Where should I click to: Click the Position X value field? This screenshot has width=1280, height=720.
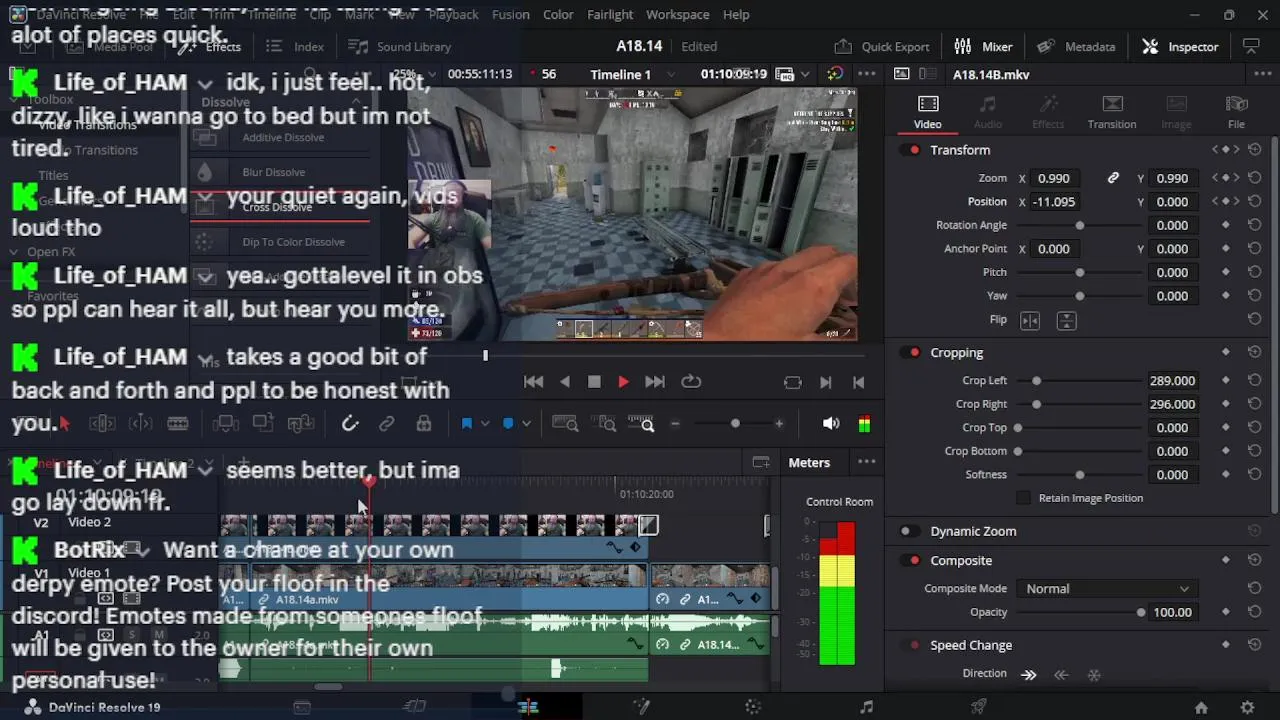(x=1054, y=202)
